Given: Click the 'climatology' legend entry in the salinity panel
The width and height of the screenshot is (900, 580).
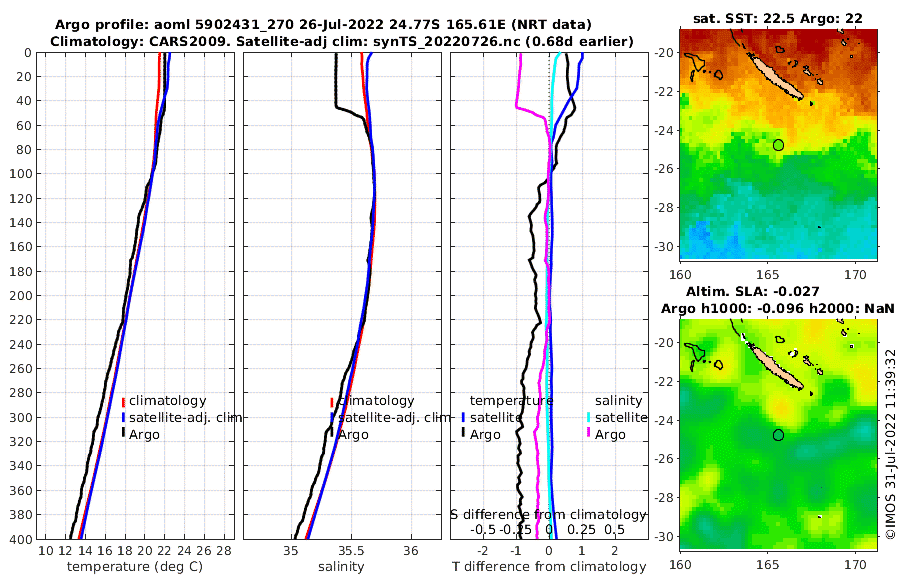Looking at the screenshot, I should click(x=376, y=401).
